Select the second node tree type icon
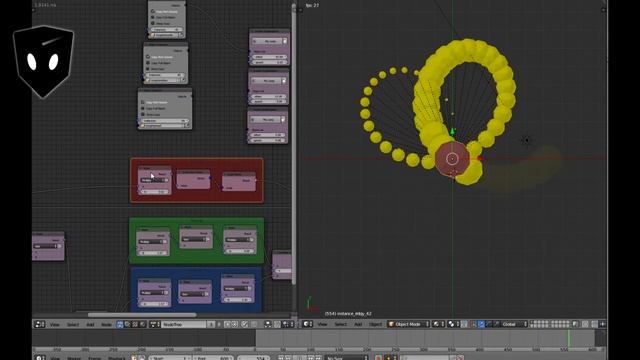 tap(127, 324)
